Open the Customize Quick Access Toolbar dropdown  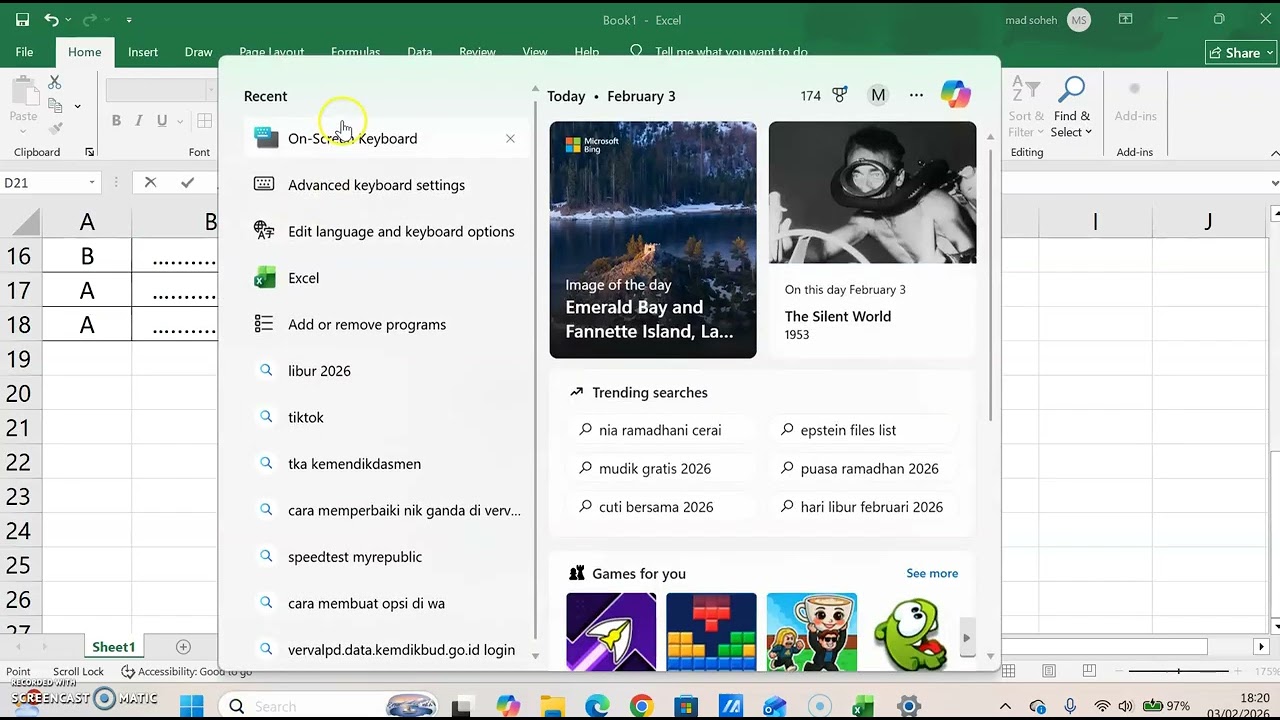click(129, 20)
